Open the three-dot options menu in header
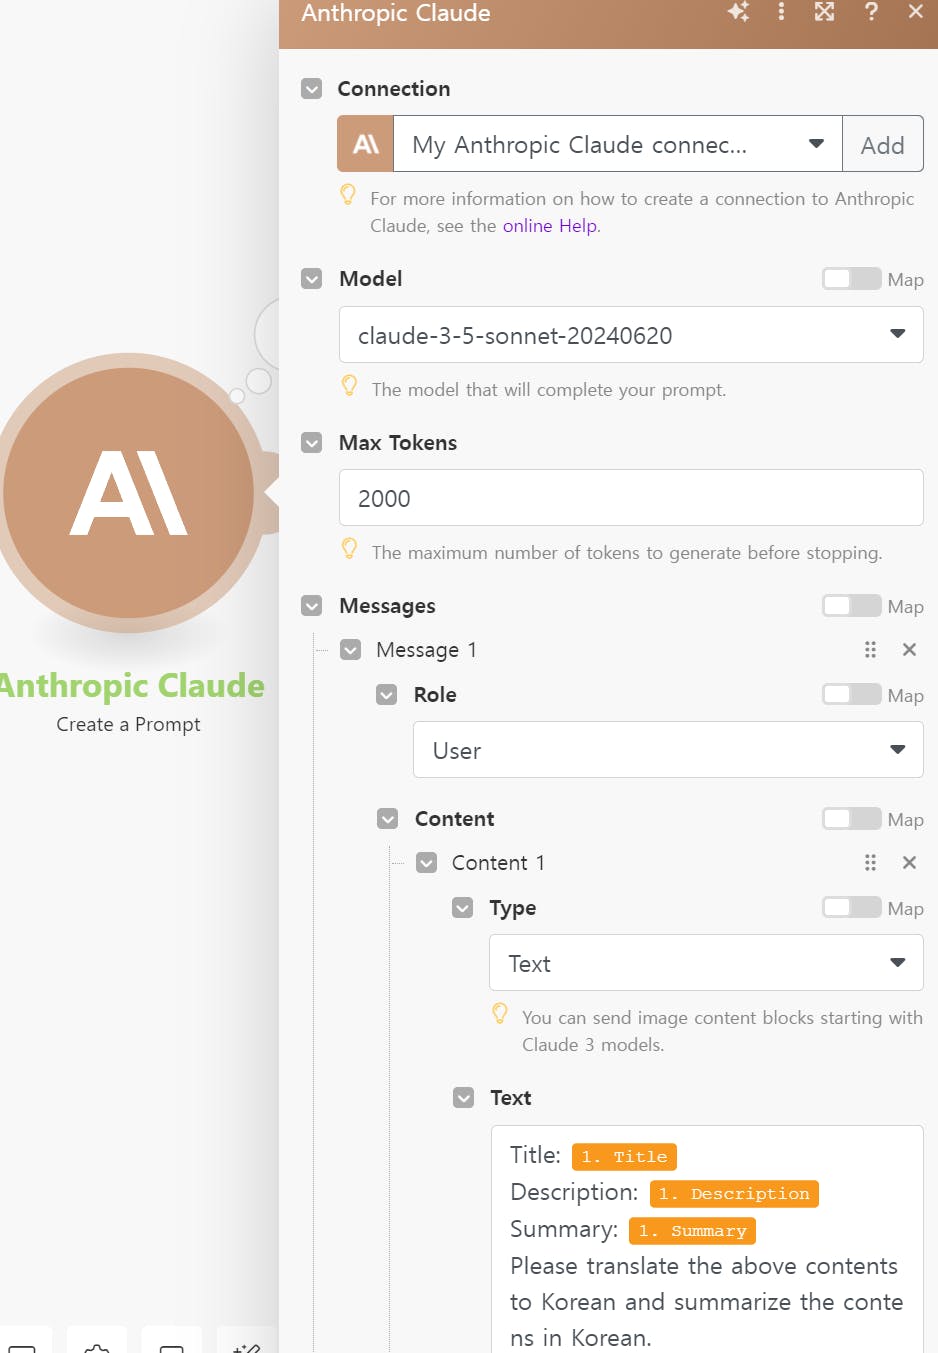 (x=781, y=12)
